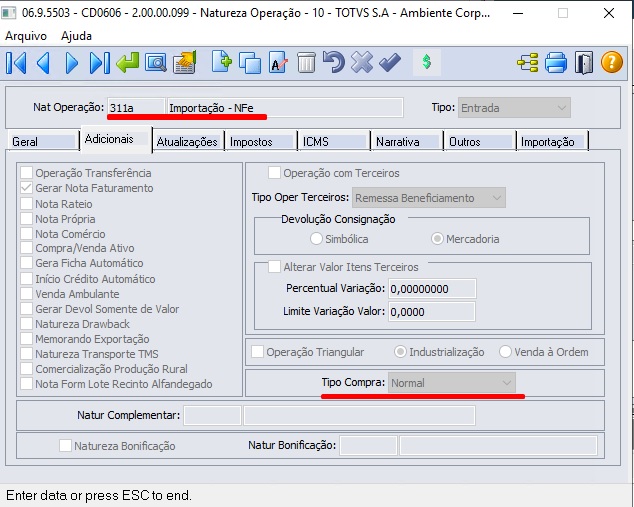Switch to the Importação tab
This screenshot has width=634, height=507.
pos(552,142)
